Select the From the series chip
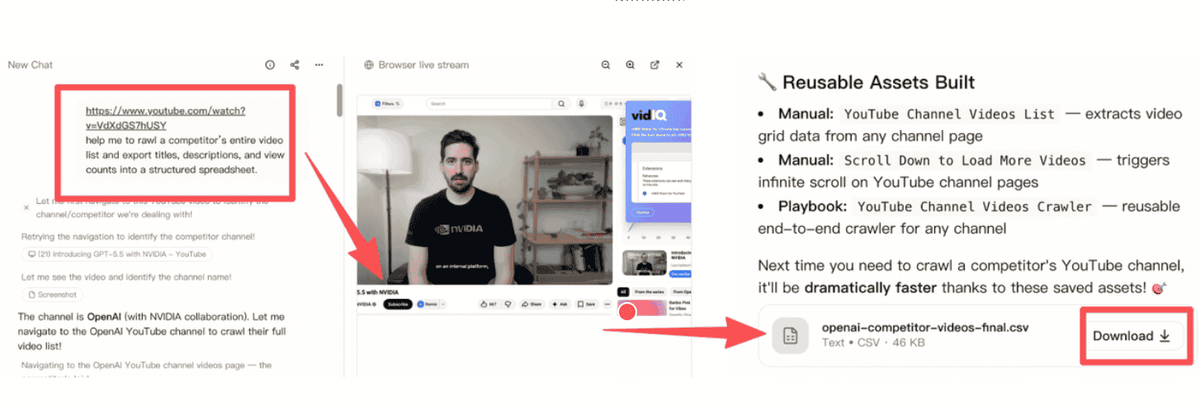Image resolution: width=1200 pixels, height=411 pixels. 650,291
